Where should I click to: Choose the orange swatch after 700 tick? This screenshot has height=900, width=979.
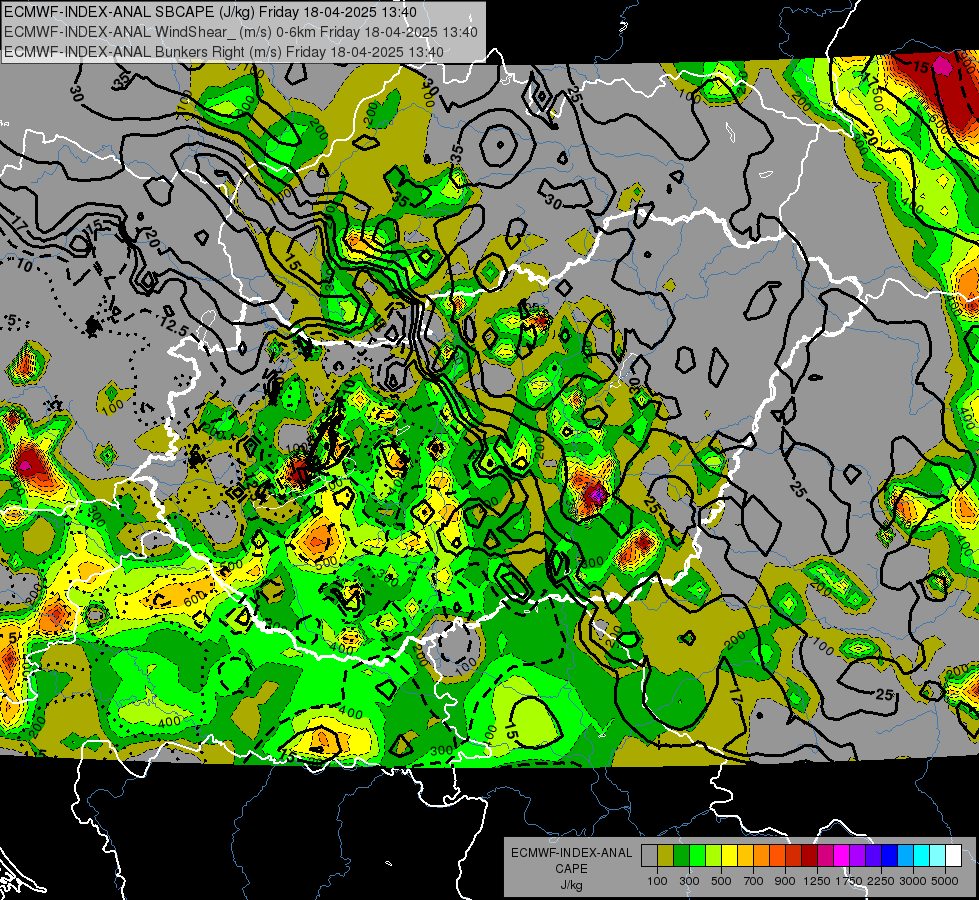pos(761,856)
